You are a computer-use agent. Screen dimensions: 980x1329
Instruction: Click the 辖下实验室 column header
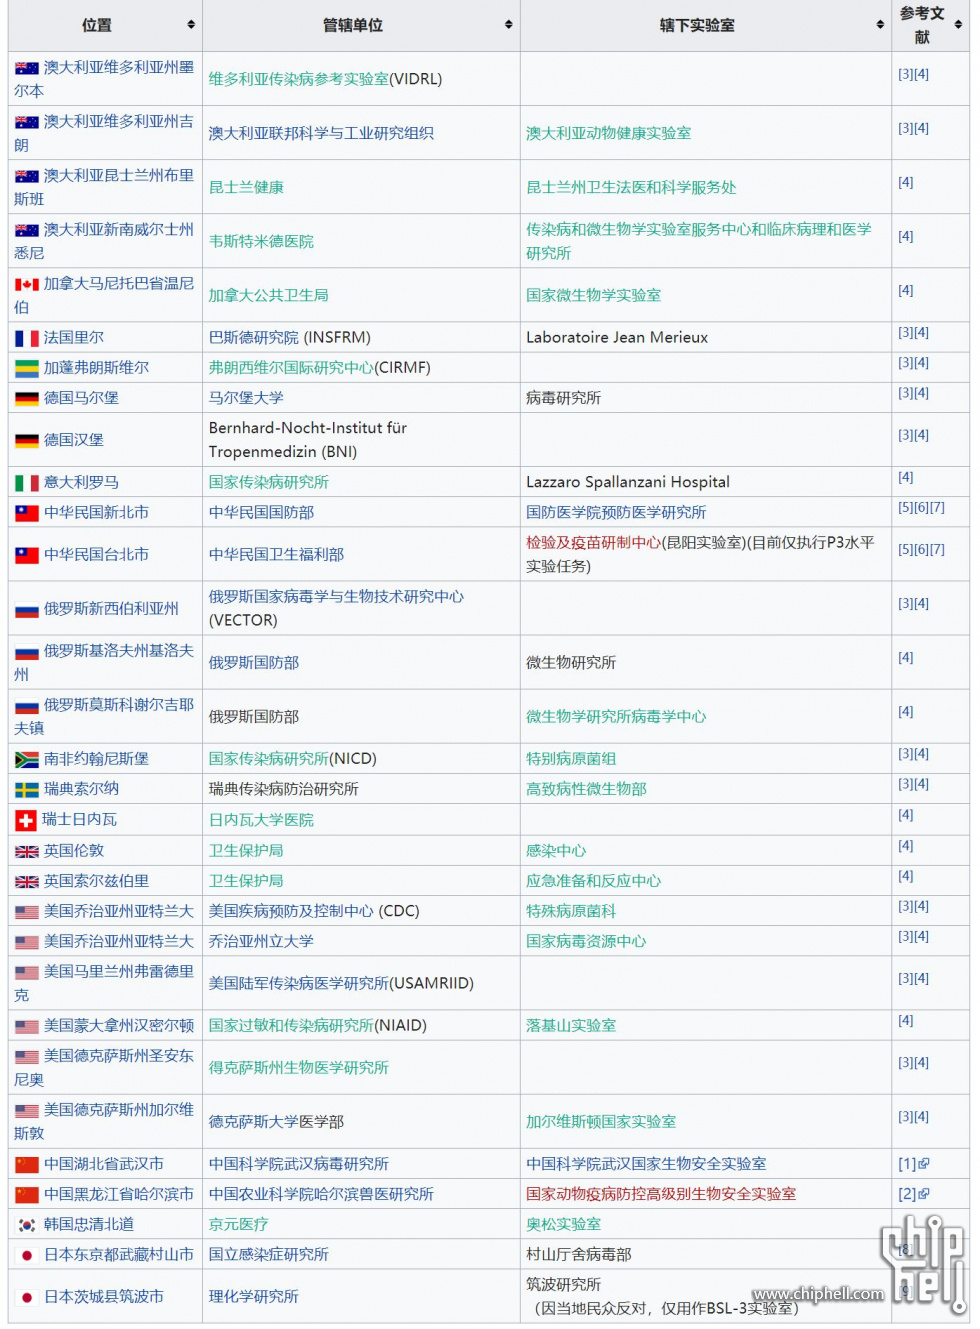pyautogui.click(x=706, y=25)
